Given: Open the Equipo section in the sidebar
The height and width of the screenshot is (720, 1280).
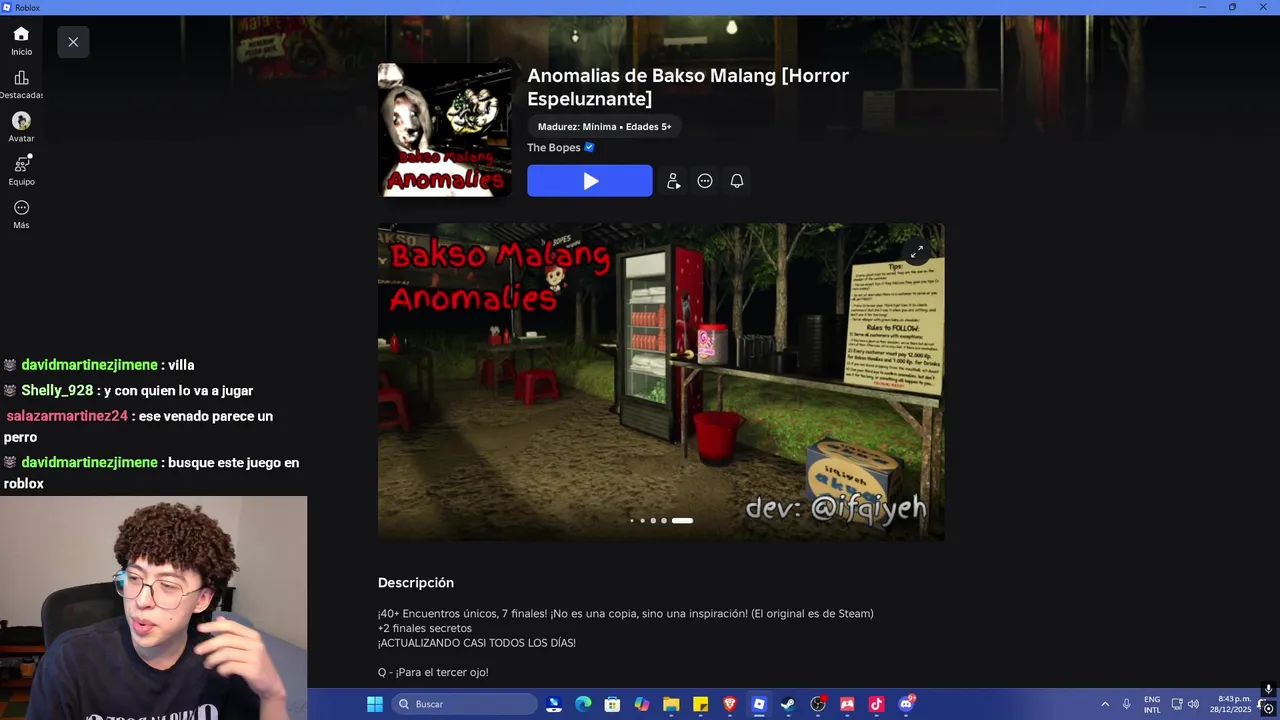Looking at the screenshot, I should [x=21, y=170].
